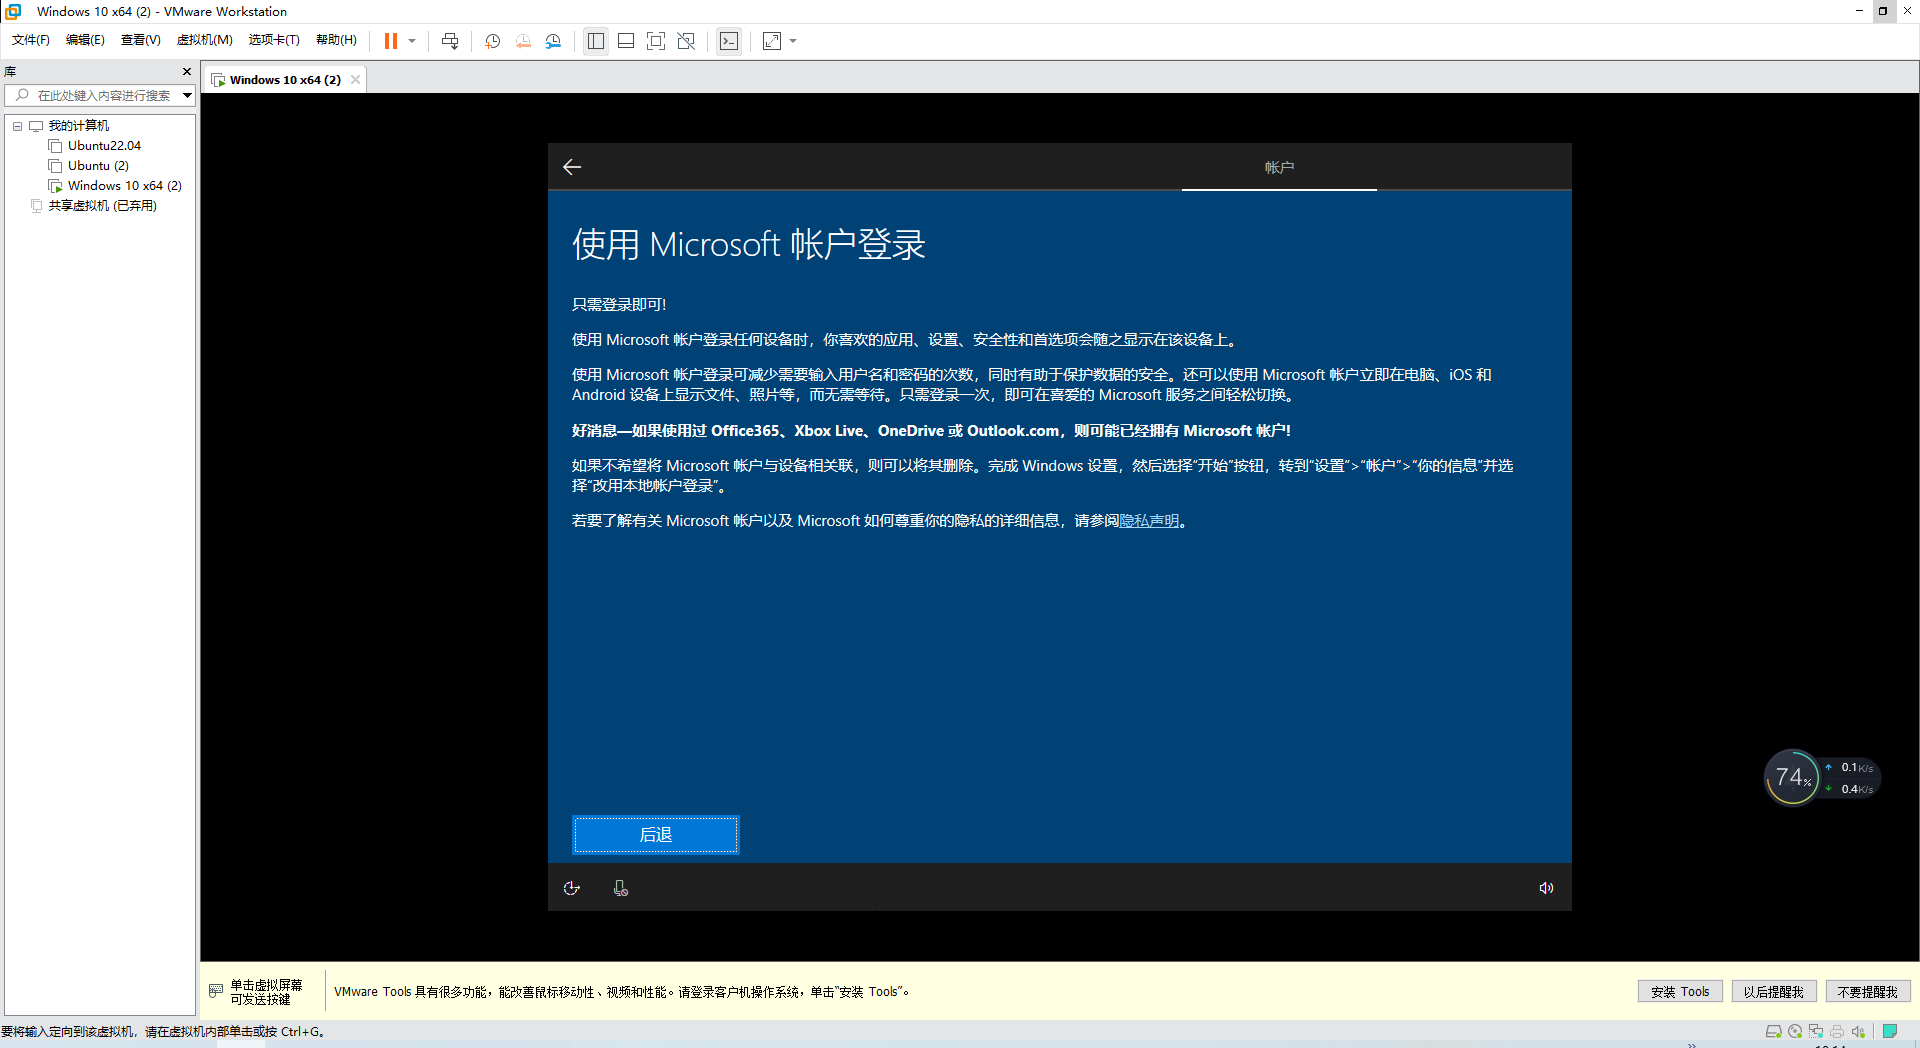Click the stretch guest display icon

click(772, 41)
